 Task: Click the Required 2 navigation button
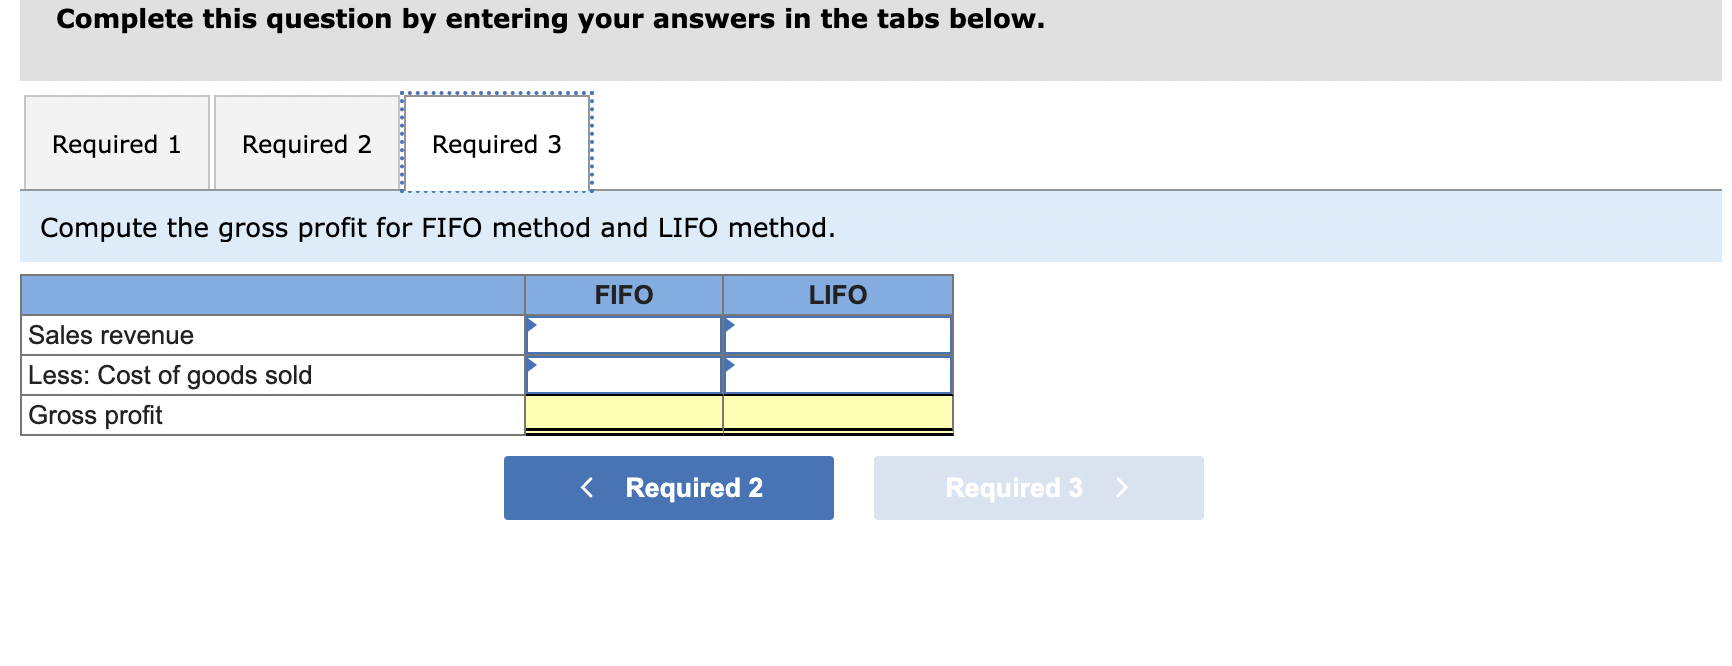coord(668,488)
